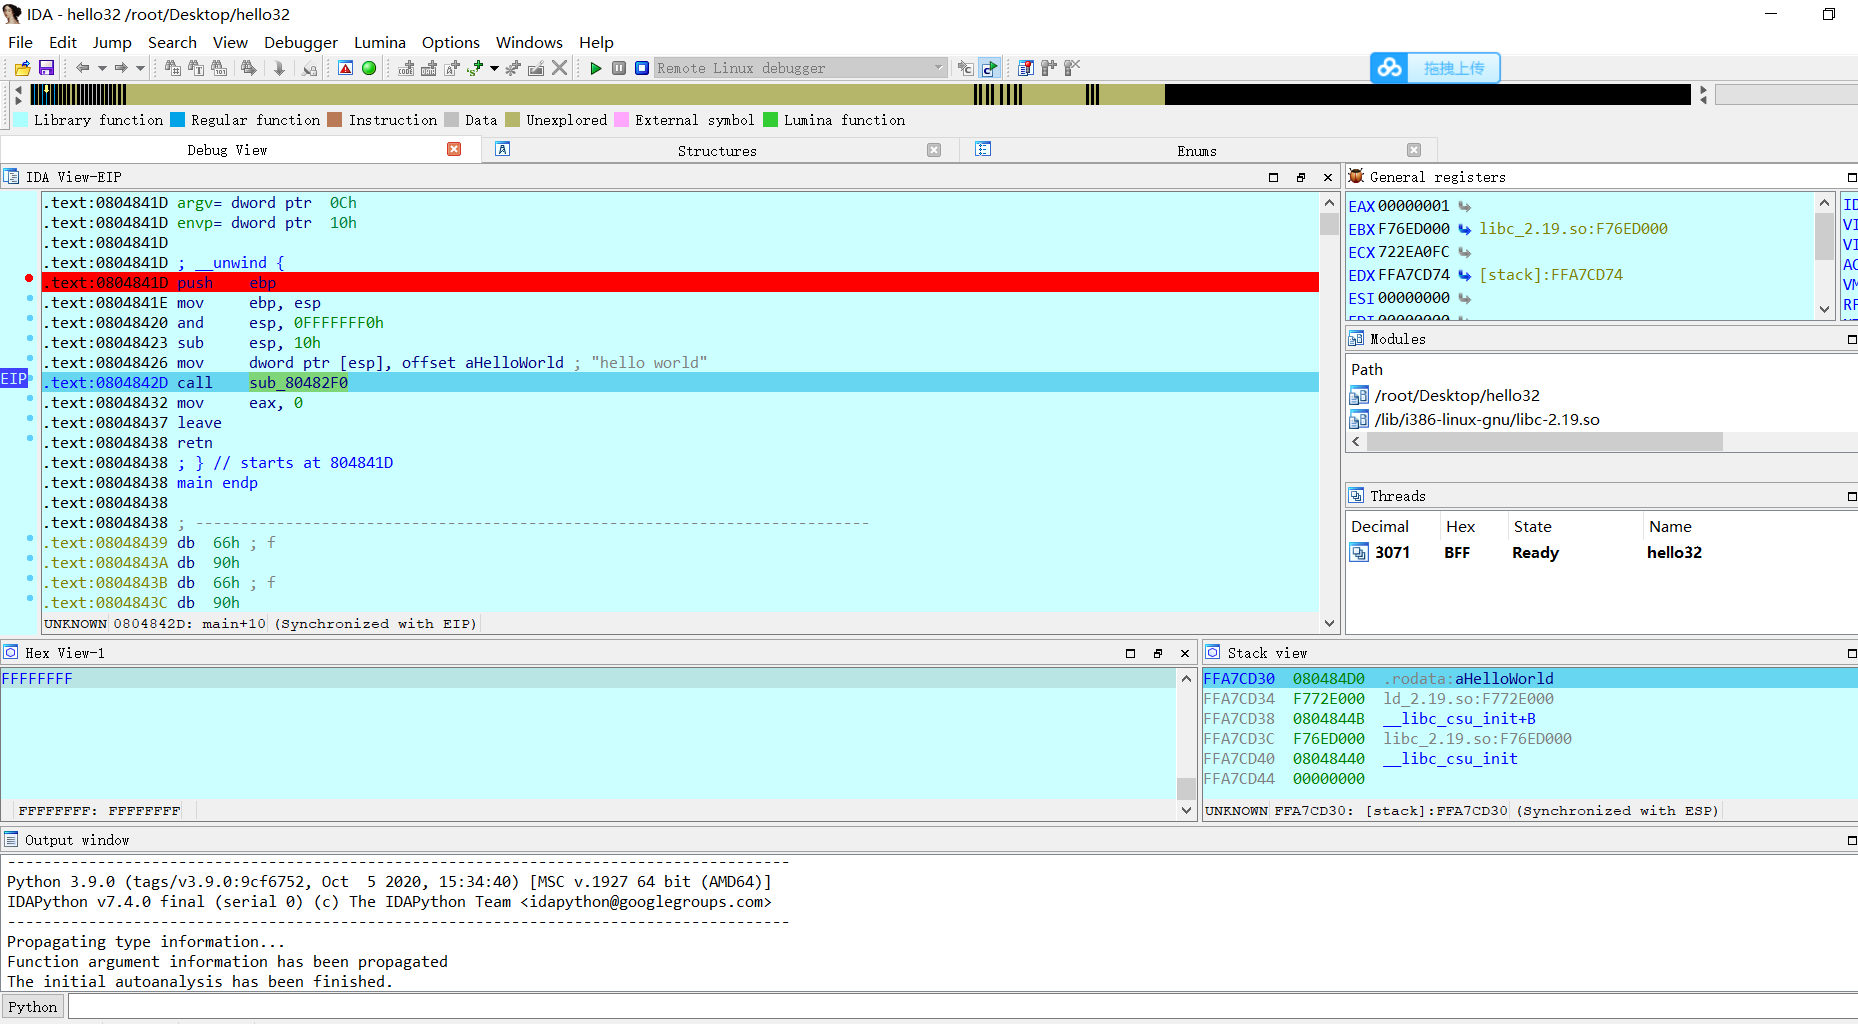Click the blue cloud upload icon
Screen dimensions: 1858x1024
pyautogui.click(x=1389, y=68)
